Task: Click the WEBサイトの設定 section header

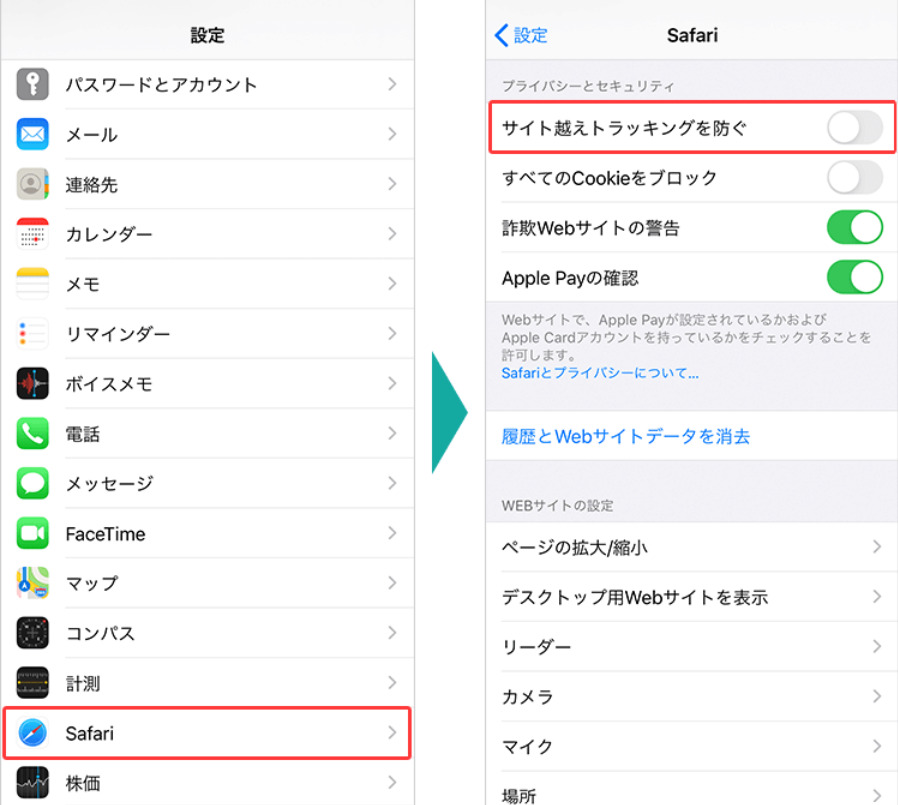Action: (x=557, y=506)
